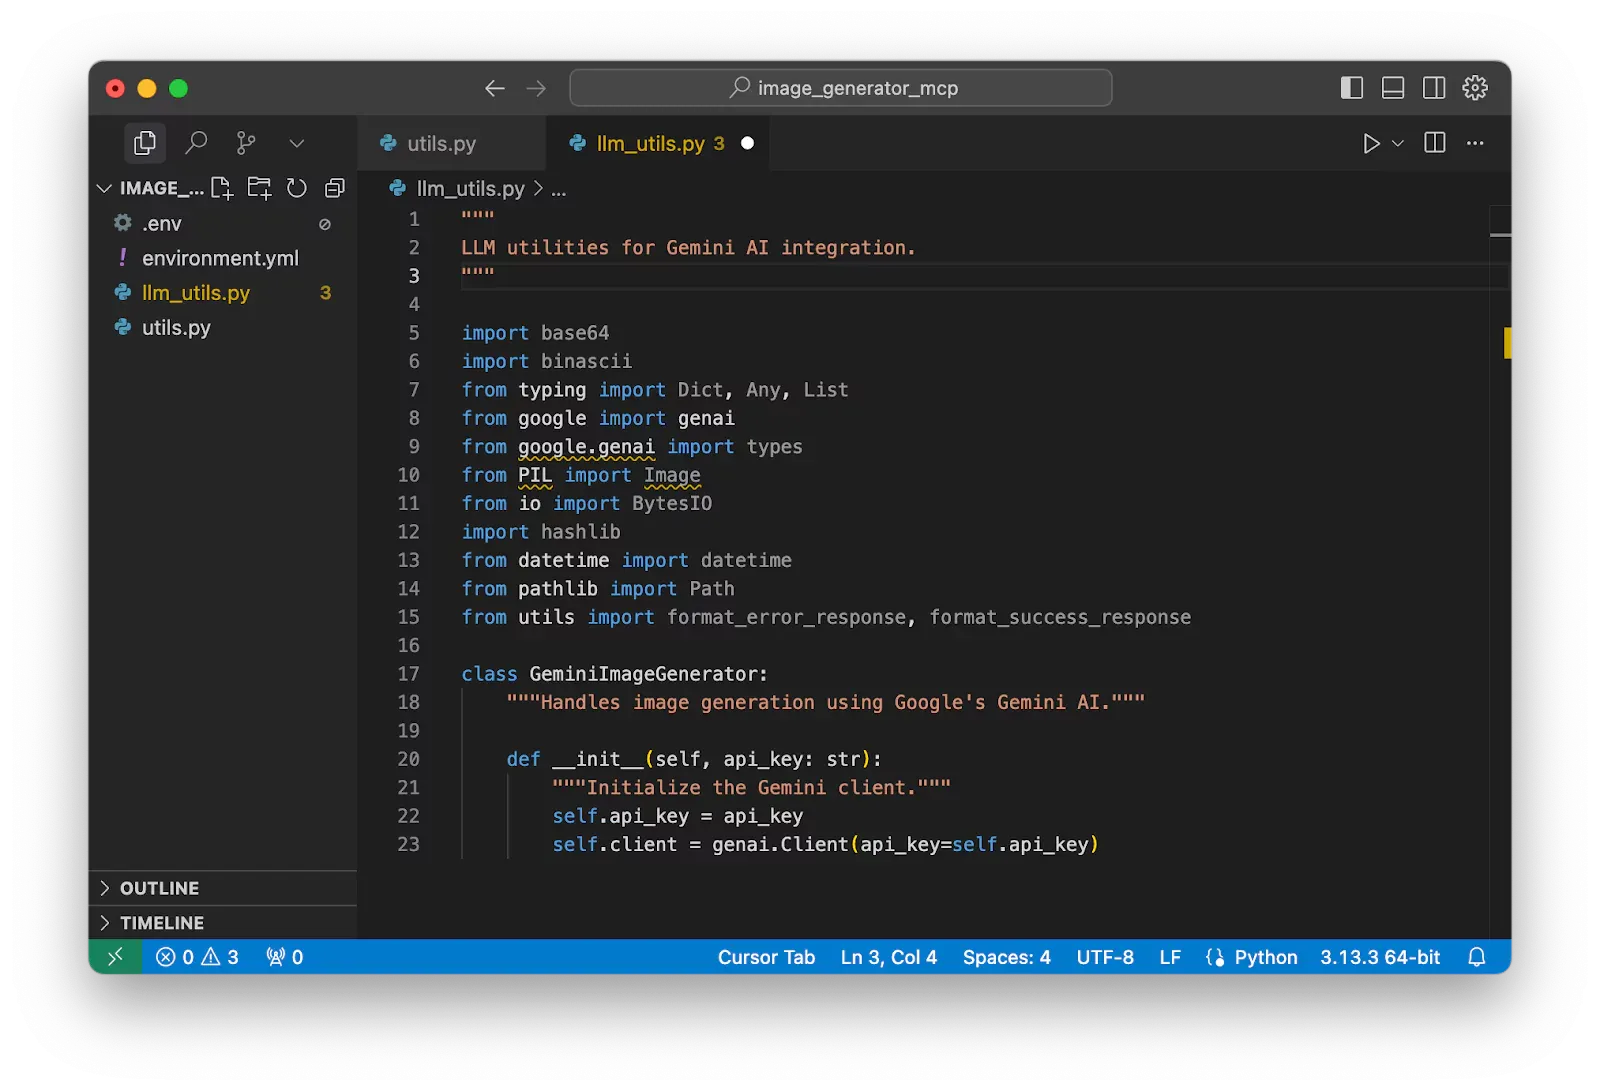The height and width of the screenshot is (1091, 1600).
Task: Click the __init__ method name
Action: 598,759
